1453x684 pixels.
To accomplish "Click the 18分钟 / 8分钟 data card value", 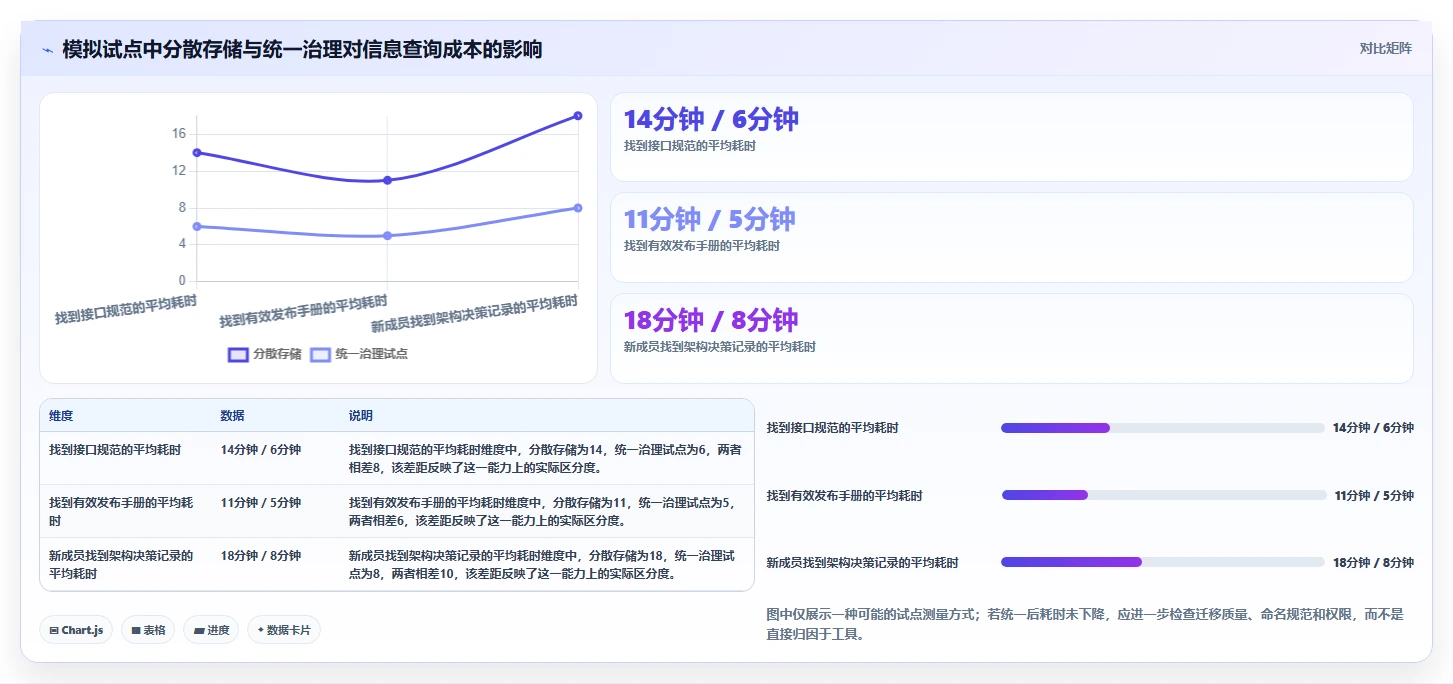I will click(x=711, y=320).
